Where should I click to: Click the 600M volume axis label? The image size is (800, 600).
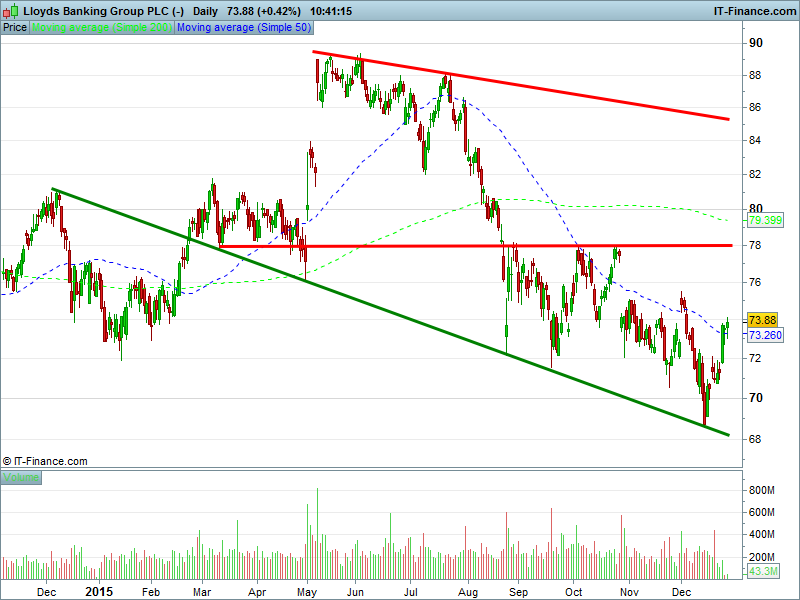762,513
